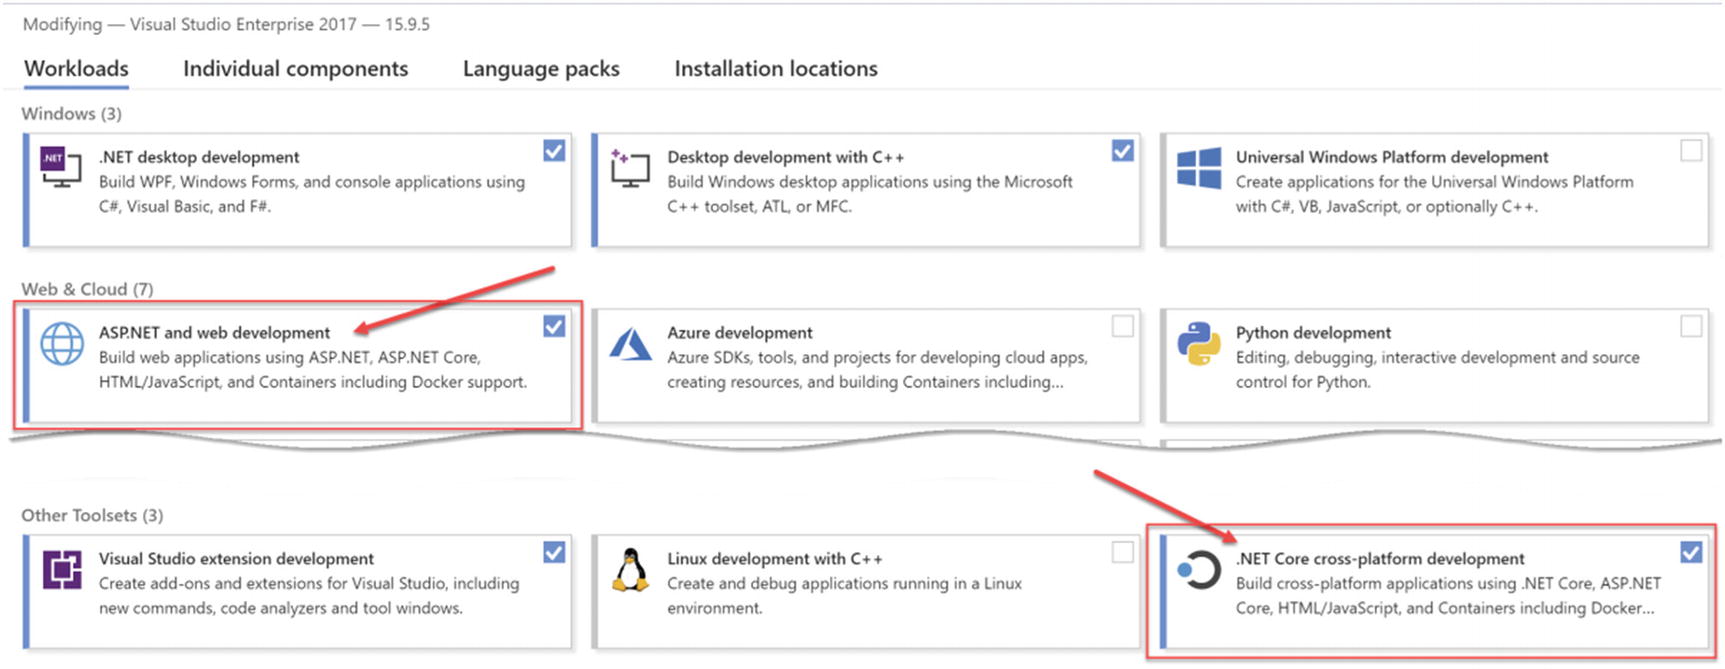1725x669 pixels.
Task: Click 'ASP.NET and web development' title
Action: (214, 333)
